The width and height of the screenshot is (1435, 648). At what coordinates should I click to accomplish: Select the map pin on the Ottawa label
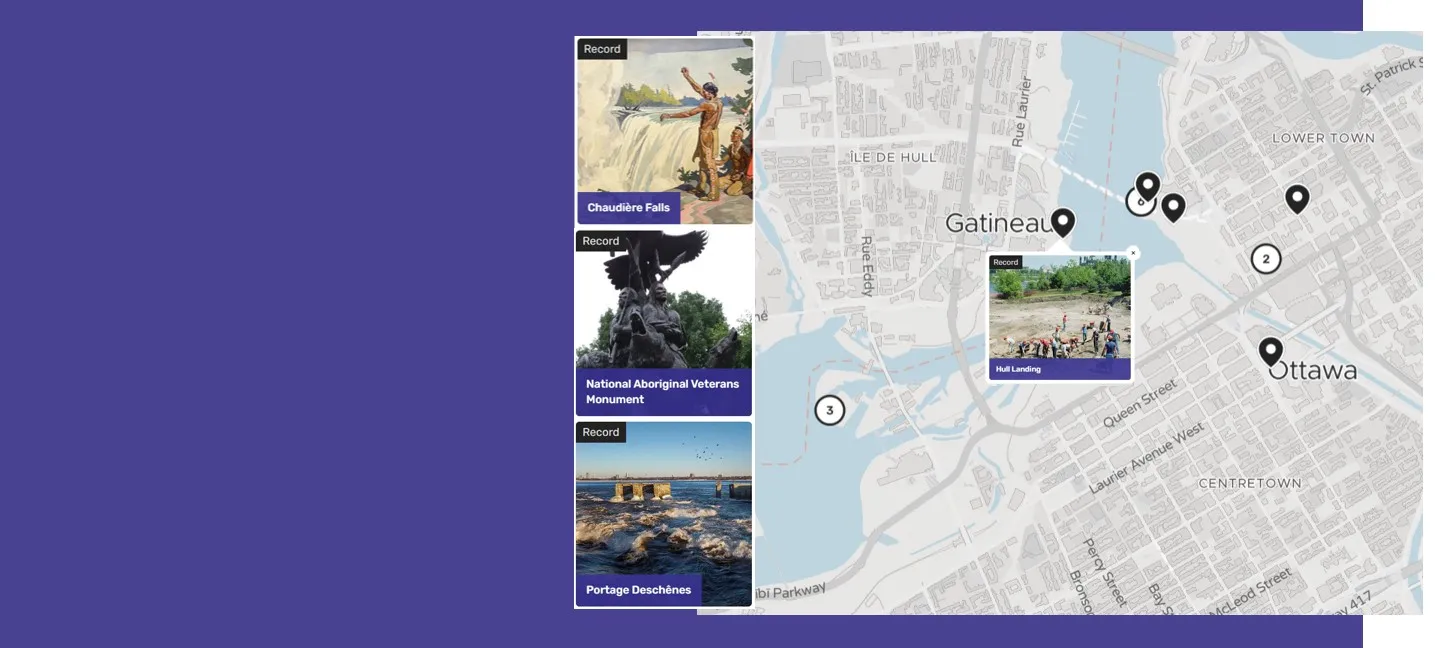(x=1270, y=351)
